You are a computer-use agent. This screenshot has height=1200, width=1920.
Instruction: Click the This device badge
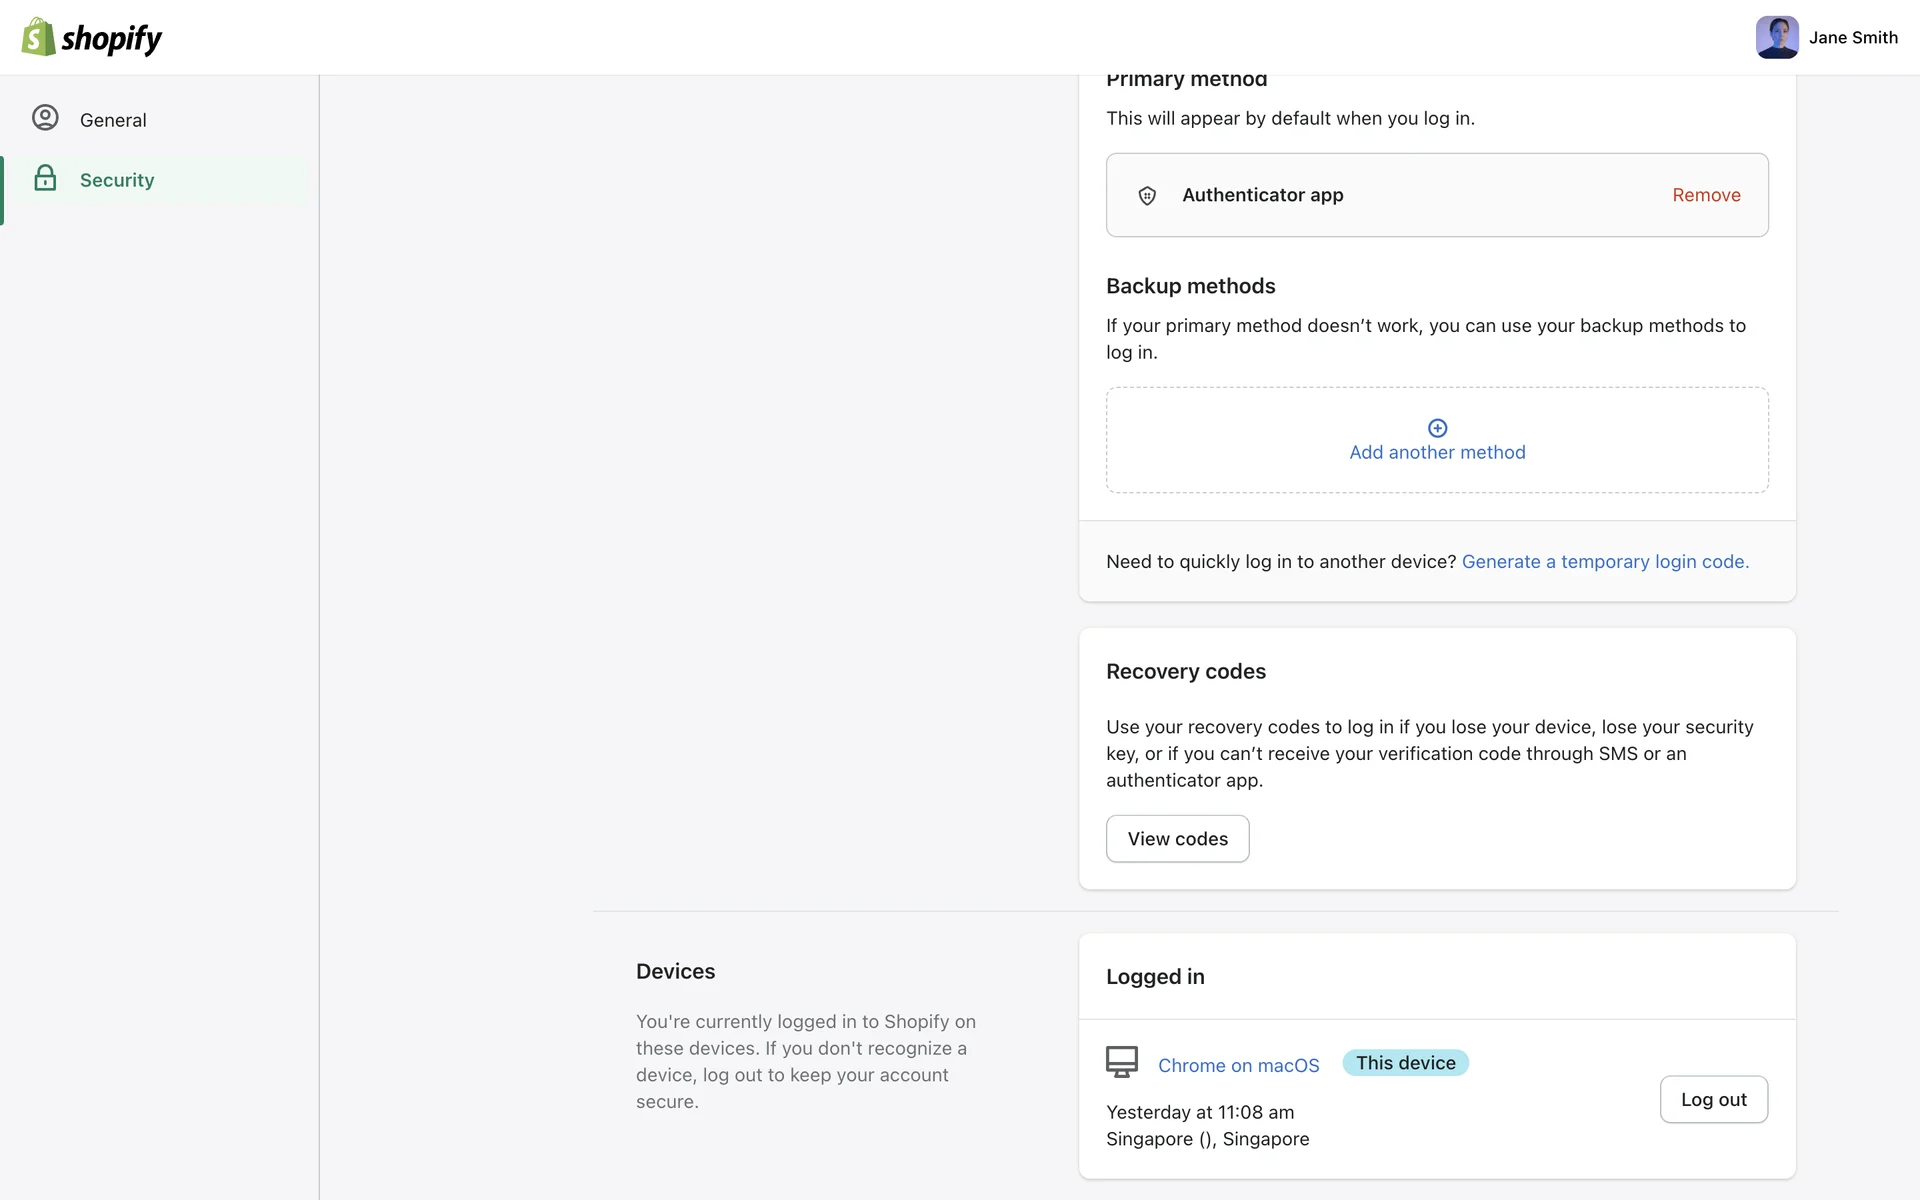(x=1405, y=1063)
